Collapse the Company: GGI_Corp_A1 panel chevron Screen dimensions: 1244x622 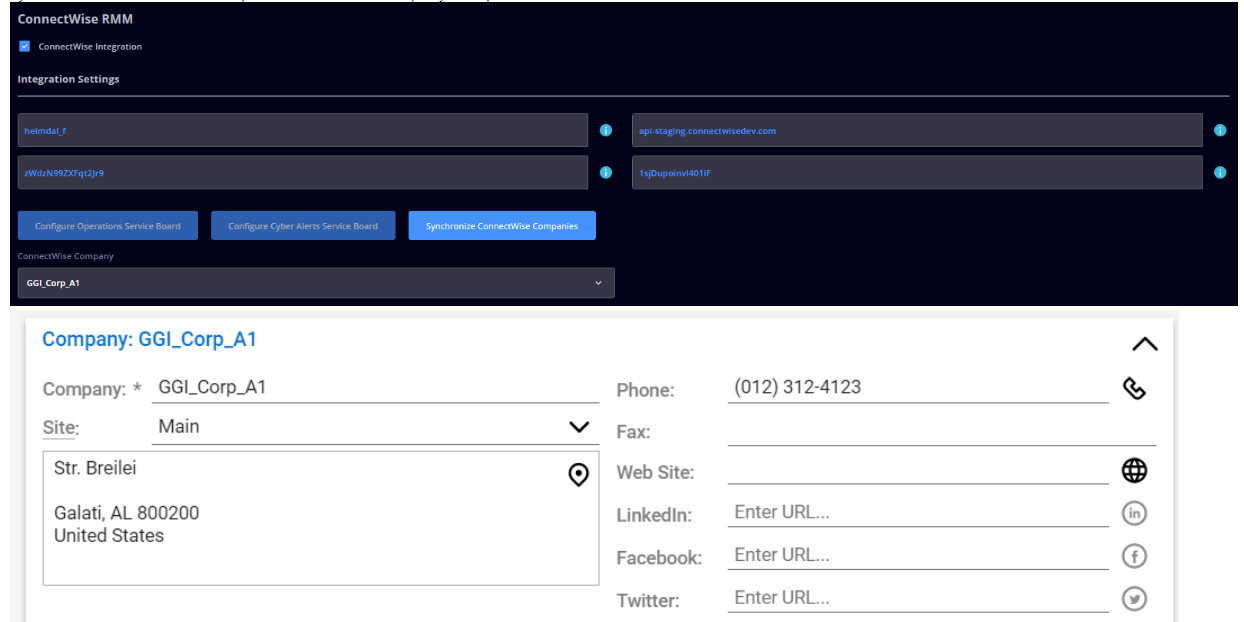tap(1144, 344)
